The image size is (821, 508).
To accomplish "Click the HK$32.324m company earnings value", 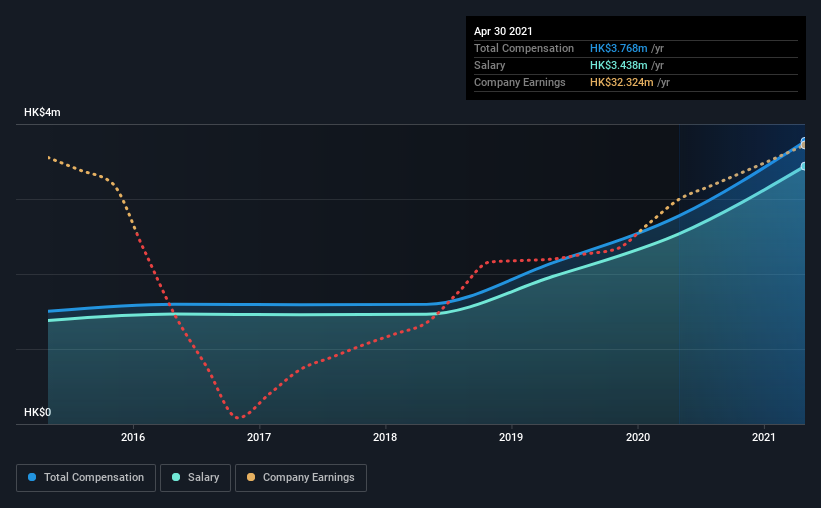I will tap(622, 83).
